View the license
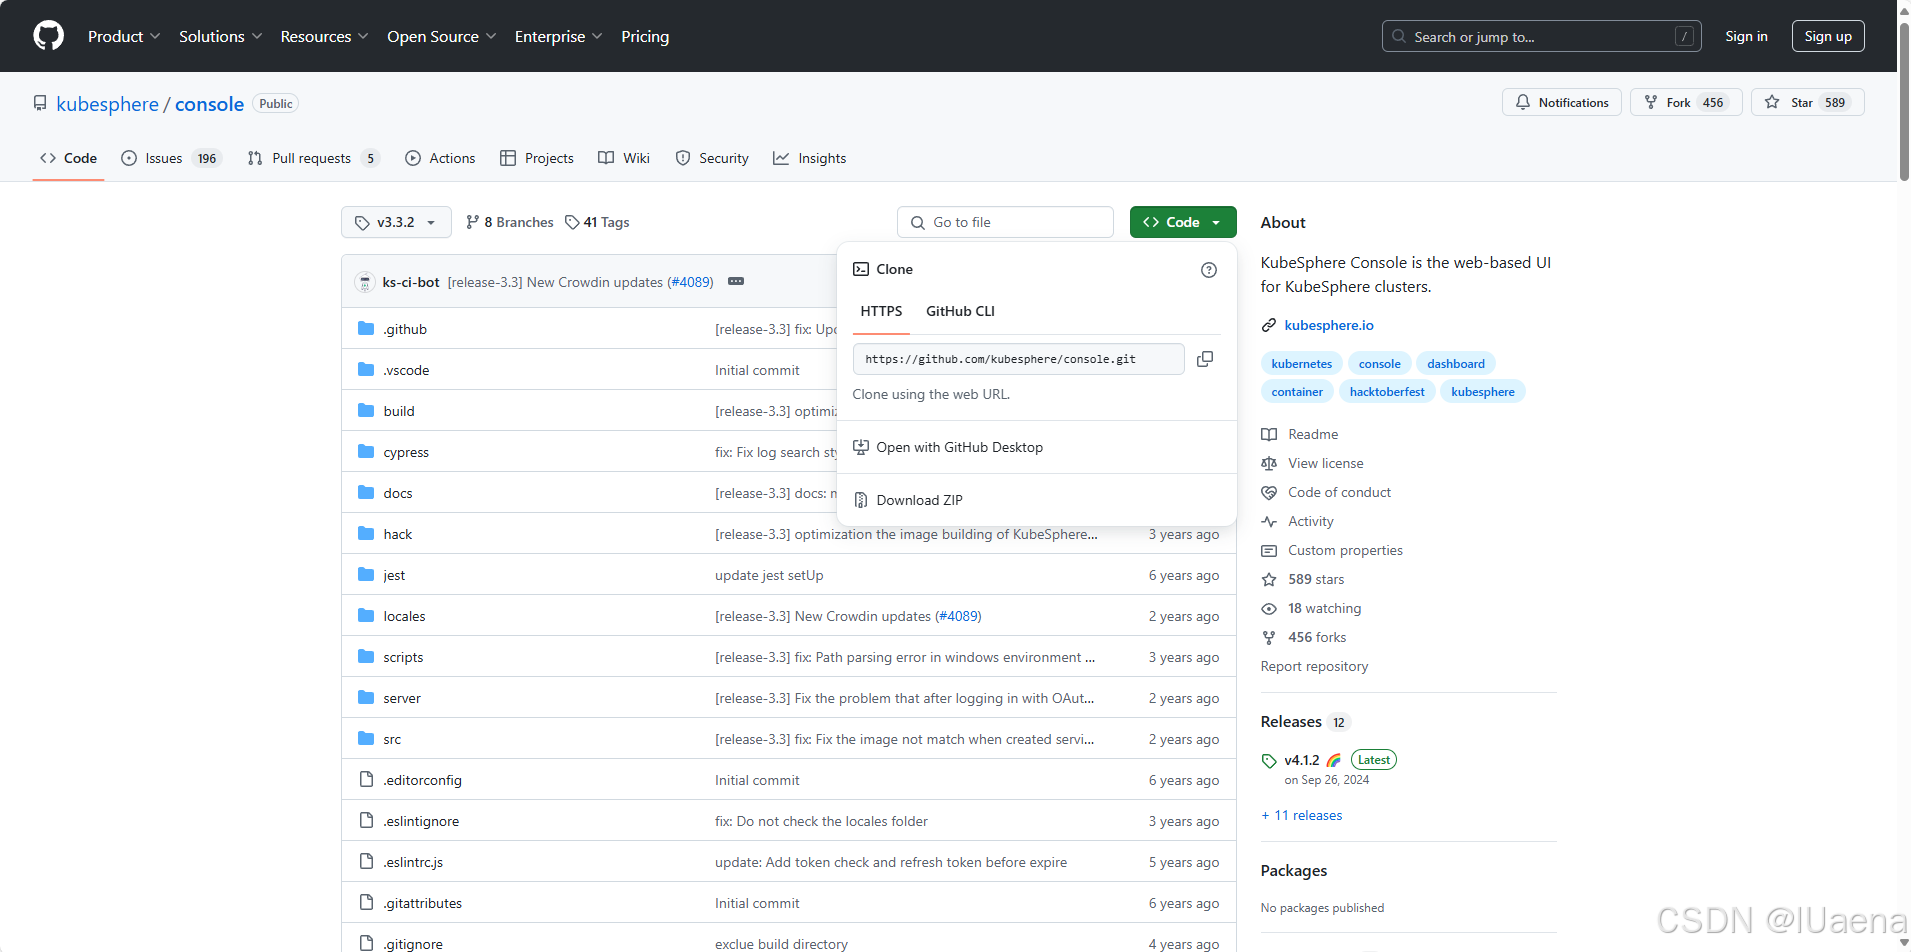The height and width of the screenshot is (952, 1911). (x=1326, y=463)
